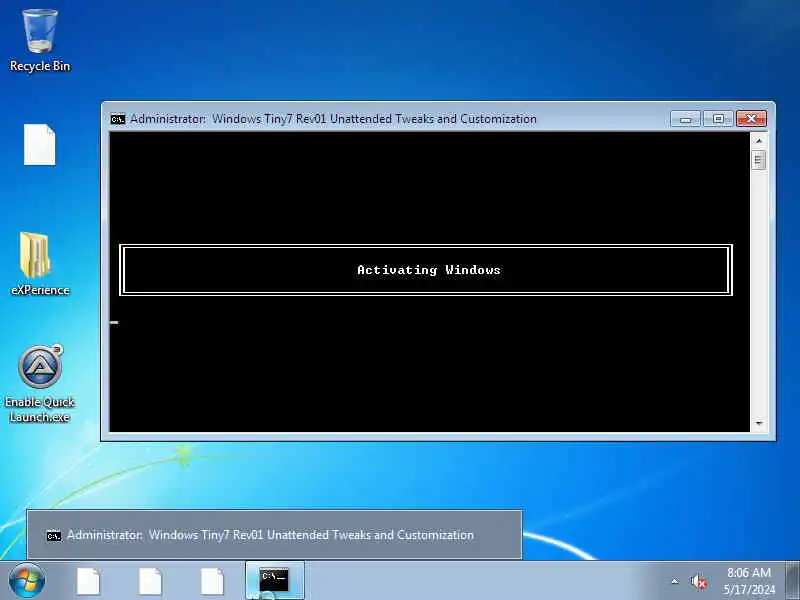Open the clock showing 8:06 AM

pos(749,581)
